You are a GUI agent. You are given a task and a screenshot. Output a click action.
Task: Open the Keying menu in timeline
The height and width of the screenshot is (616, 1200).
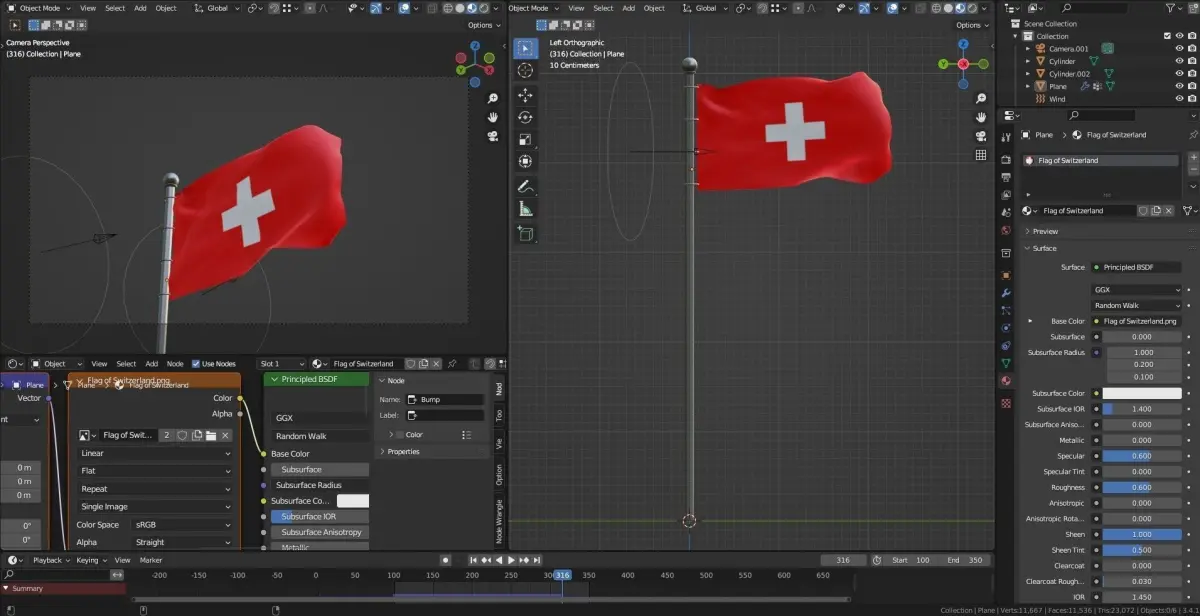click(x=90, y=560)
